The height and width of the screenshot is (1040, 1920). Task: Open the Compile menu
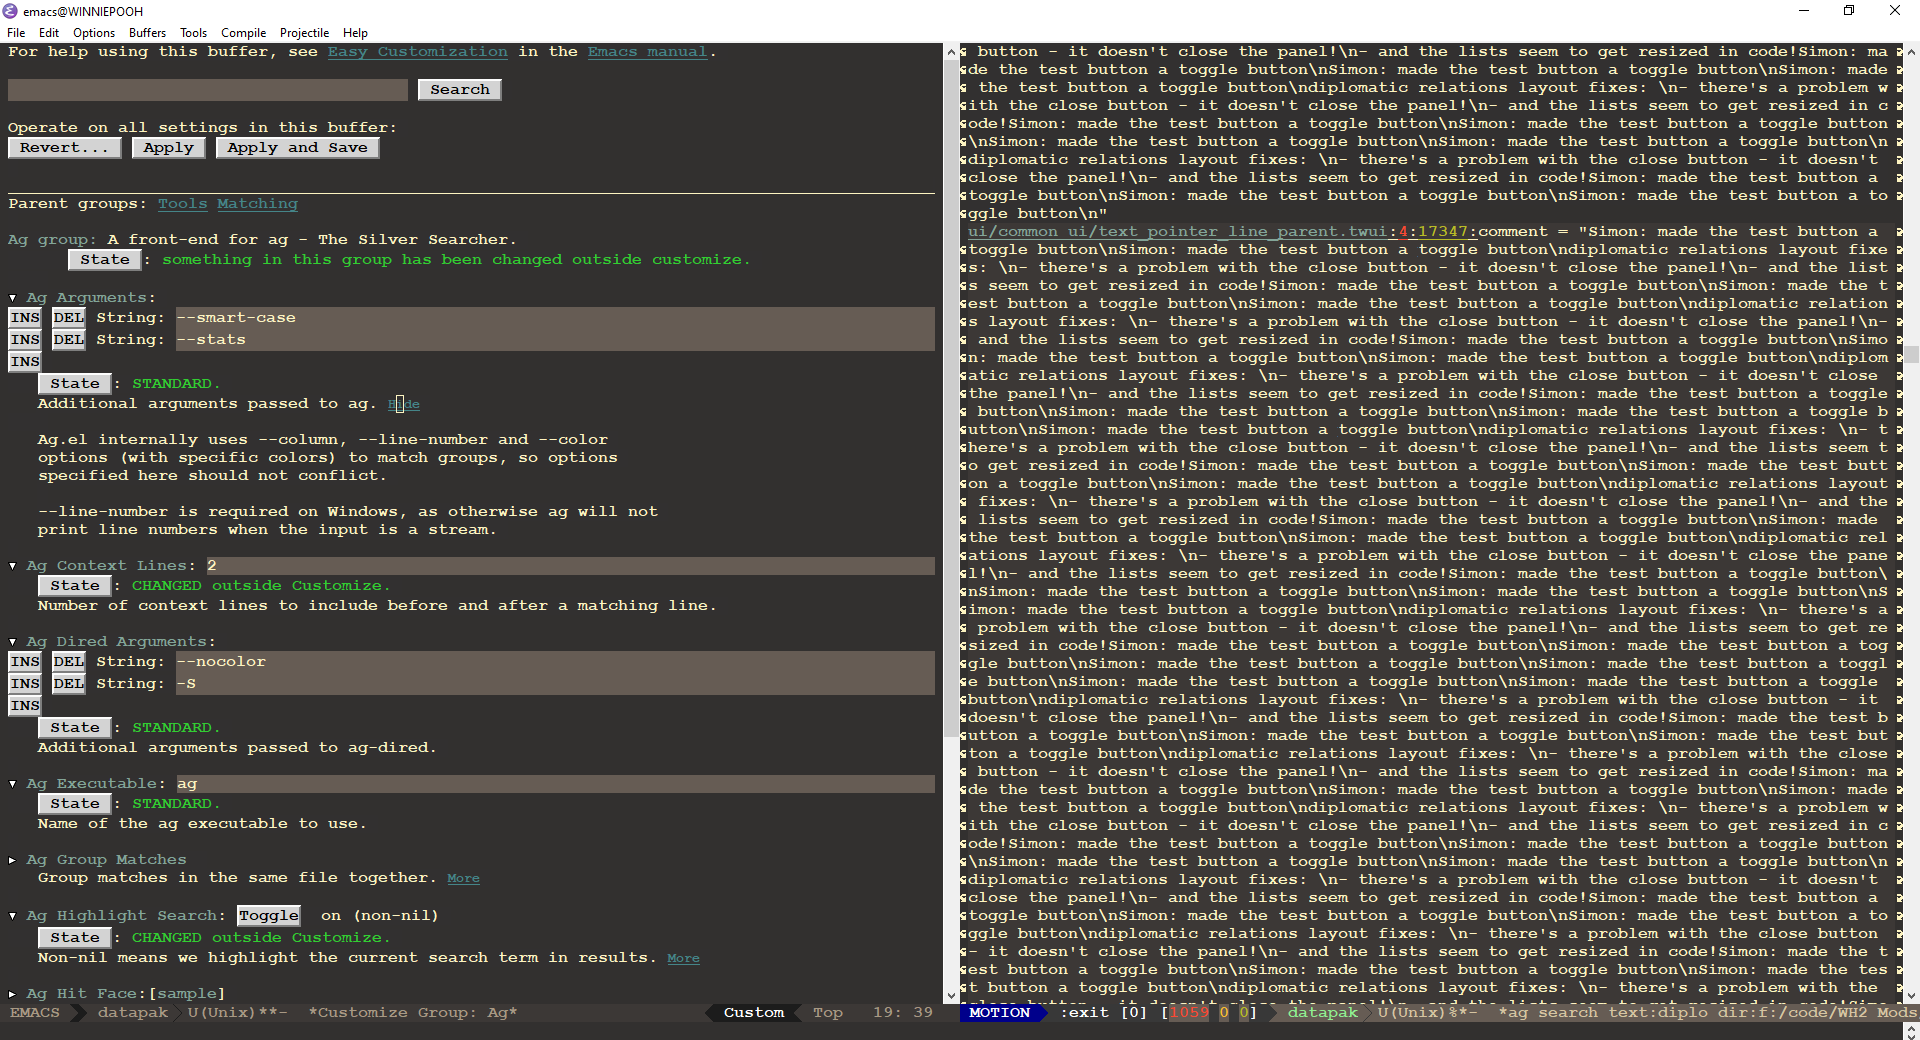(243, 33)
